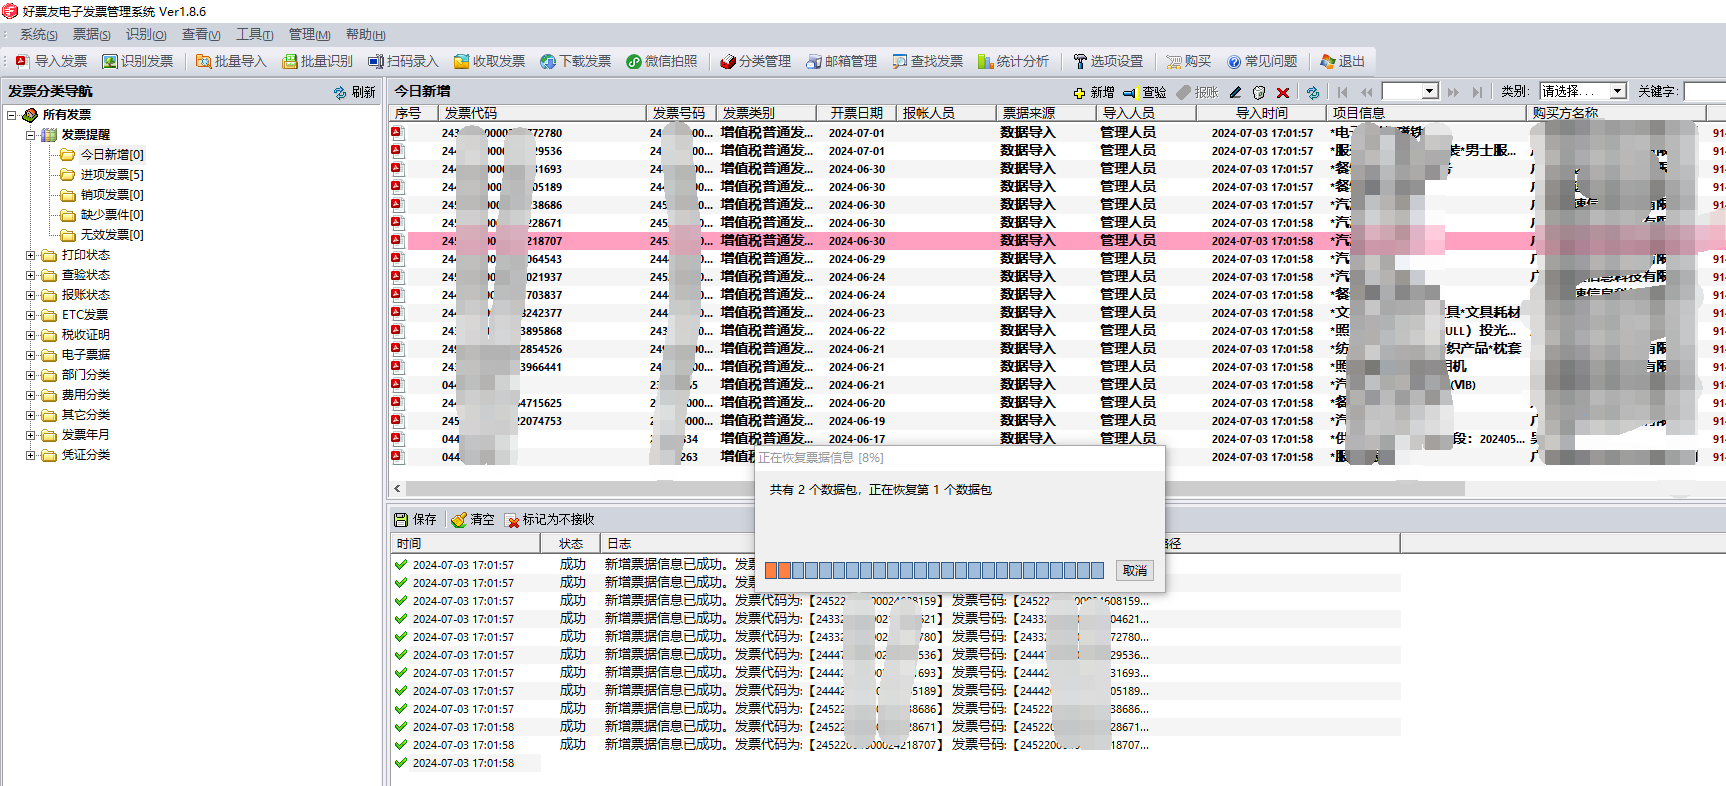This screenshot has width=1726, height=786.
Task: Select 扫码录入 scan entry tool
Action: coord(404,61)
